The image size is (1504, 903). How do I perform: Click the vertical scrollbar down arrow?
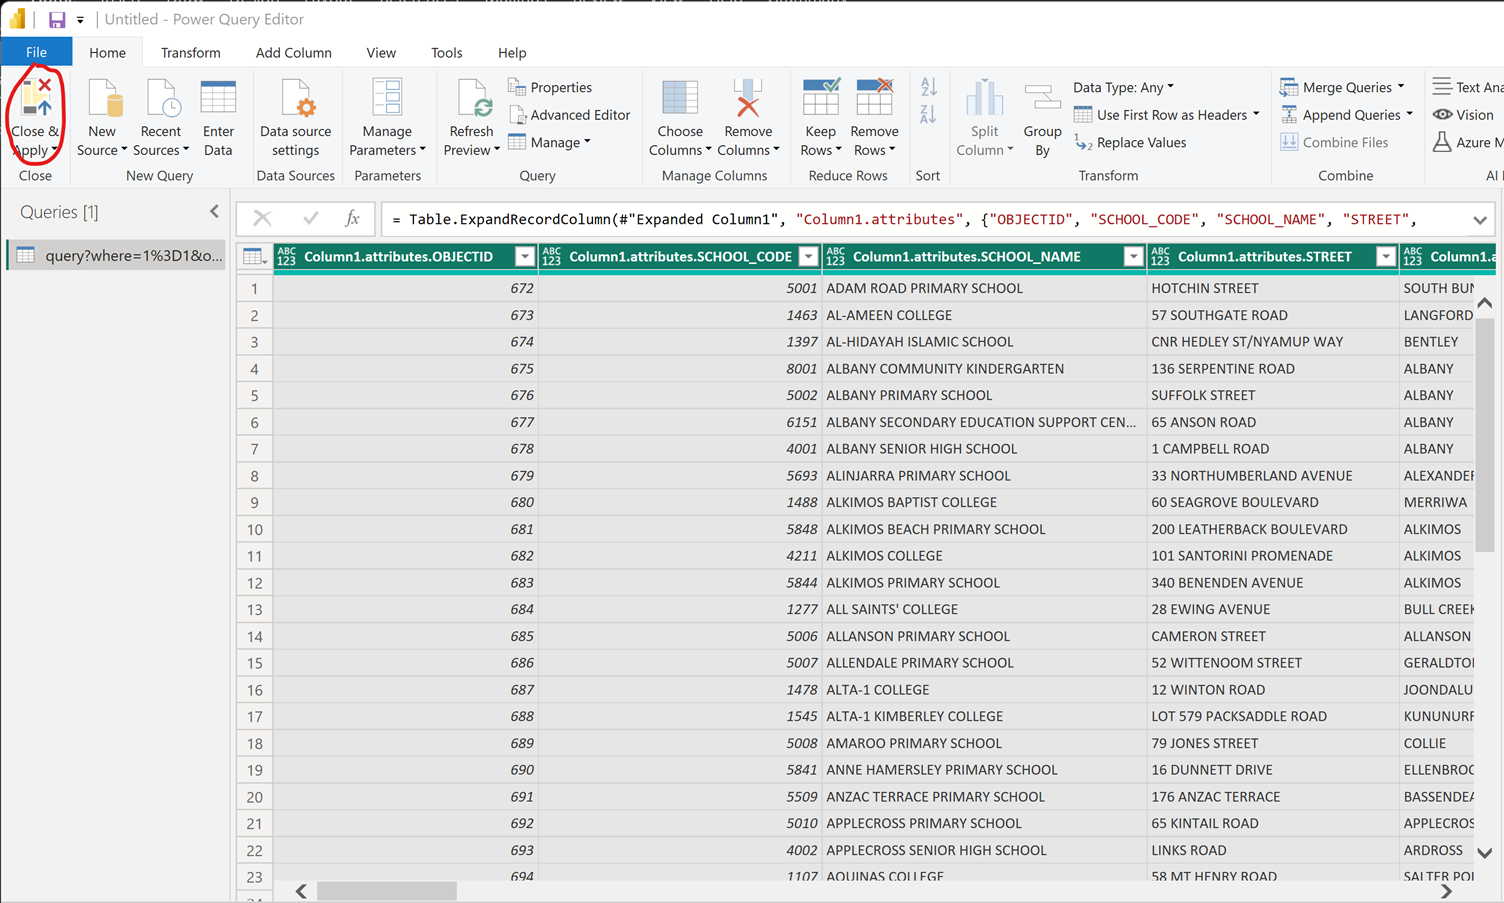1485,853
